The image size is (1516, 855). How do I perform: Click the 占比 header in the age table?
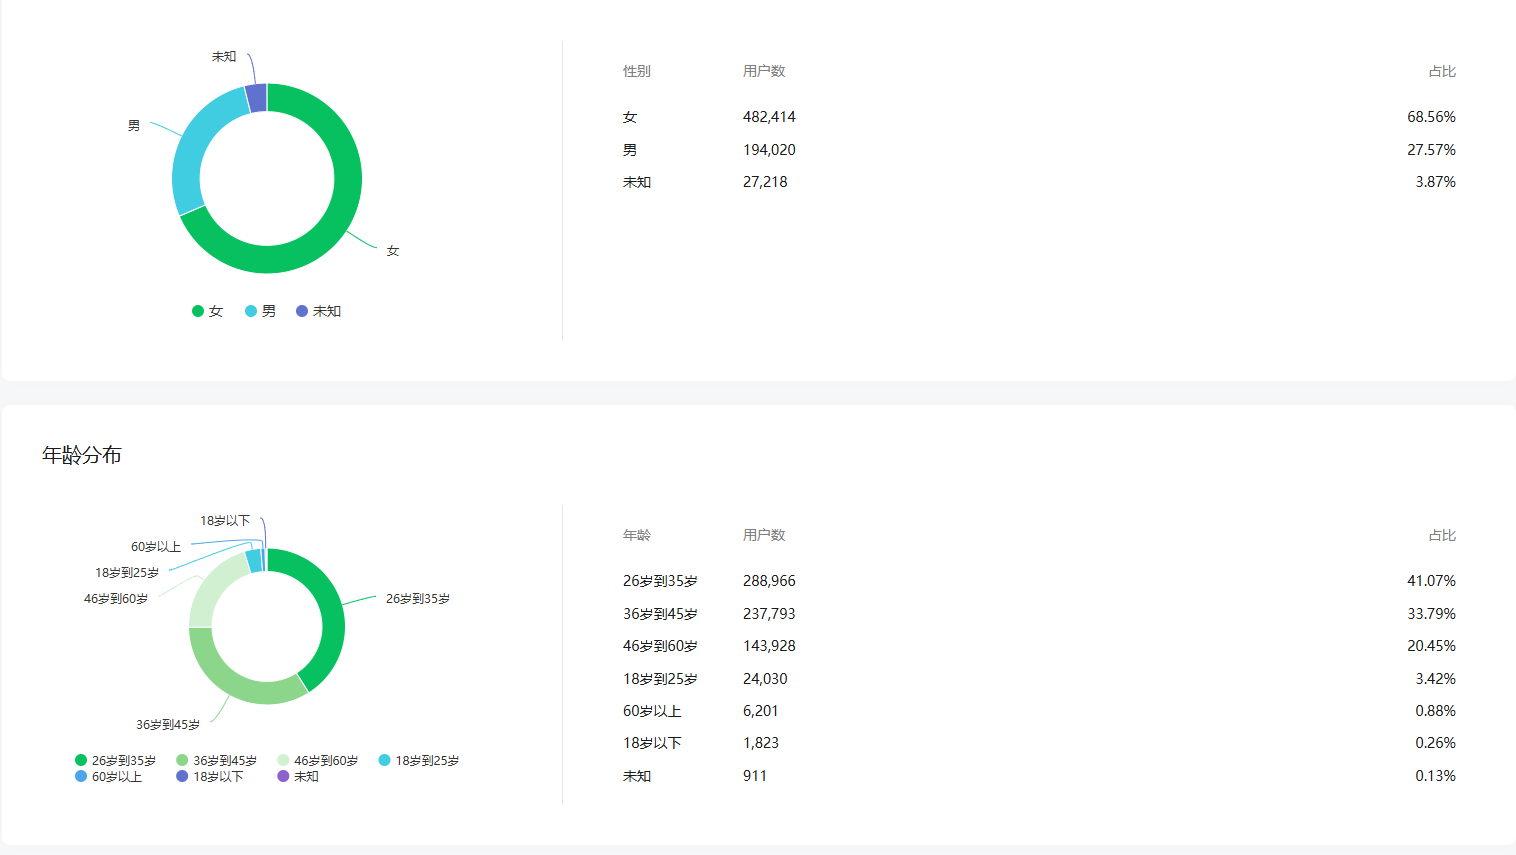point(1442,535)
